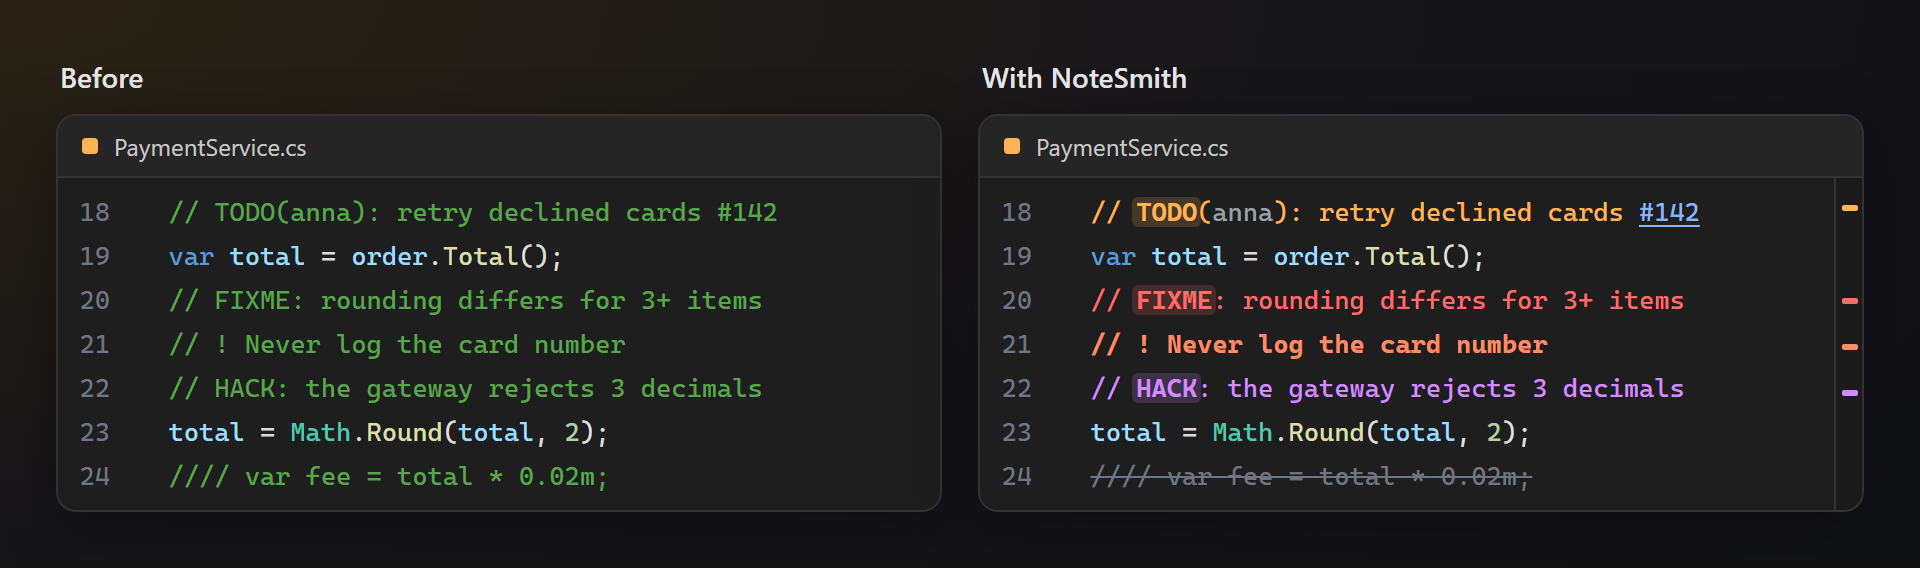Viewport: 1920px width, 568px height.
Task: Click line number 24 in NoteSmith panel
Action: tap(1017, 477)
